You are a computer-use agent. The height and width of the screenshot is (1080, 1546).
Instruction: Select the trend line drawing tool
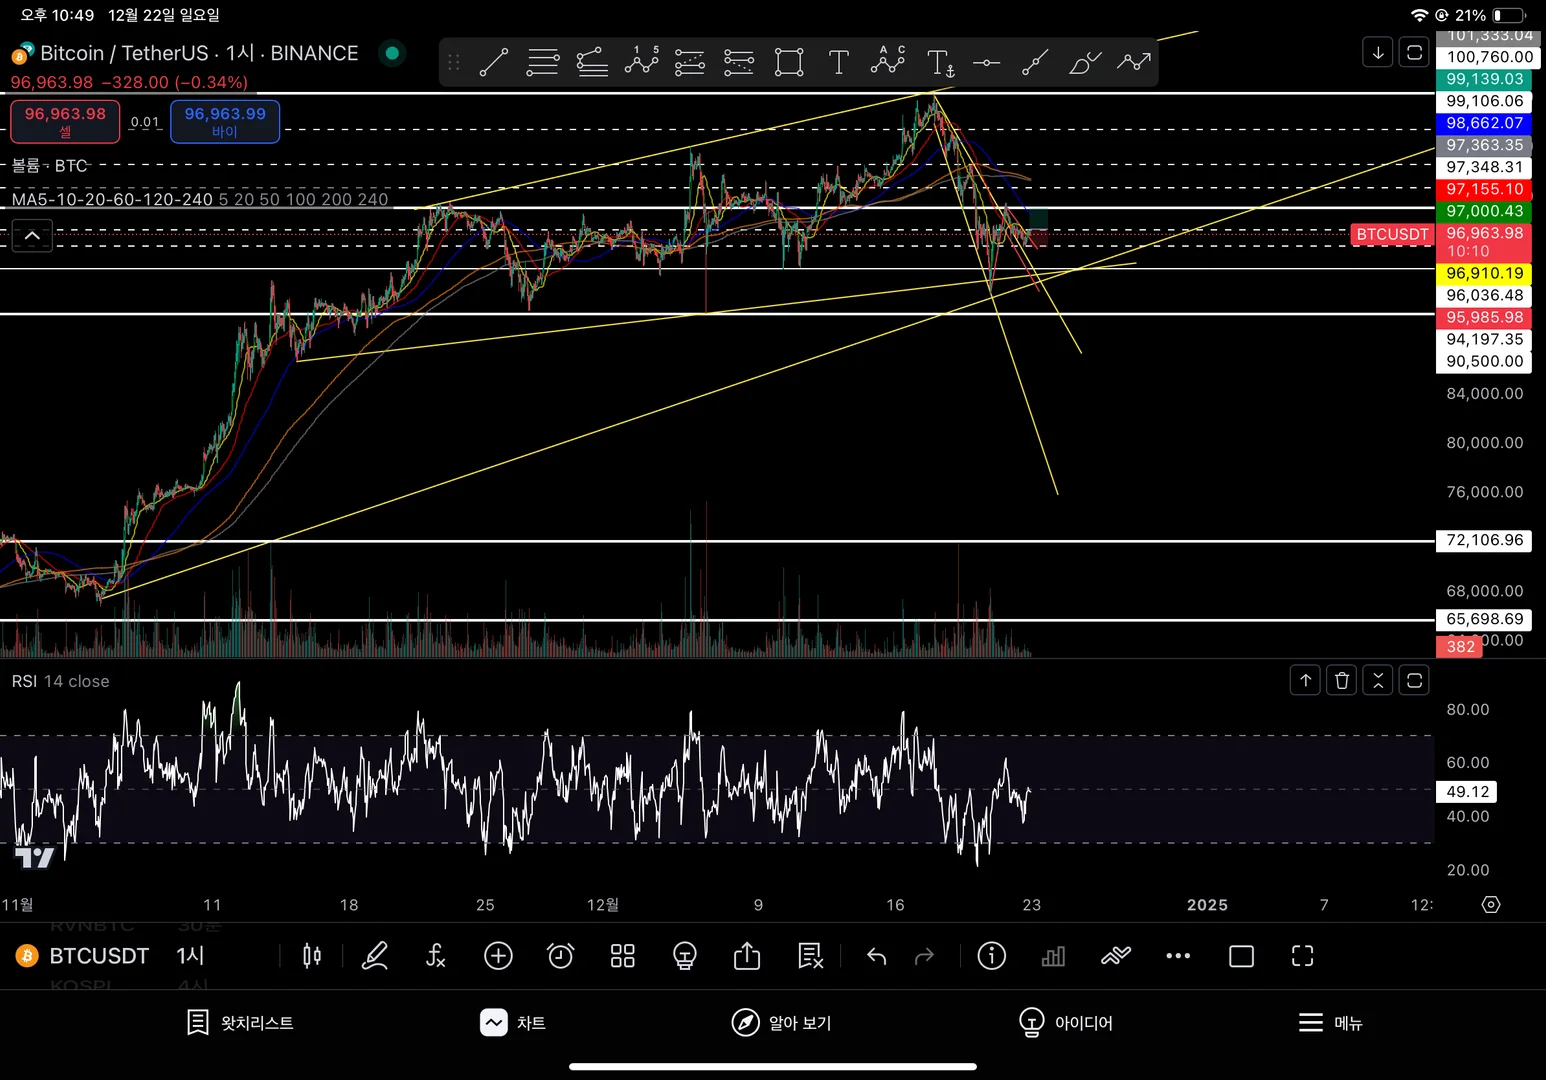pyautogui.click(x=494, y=62)
